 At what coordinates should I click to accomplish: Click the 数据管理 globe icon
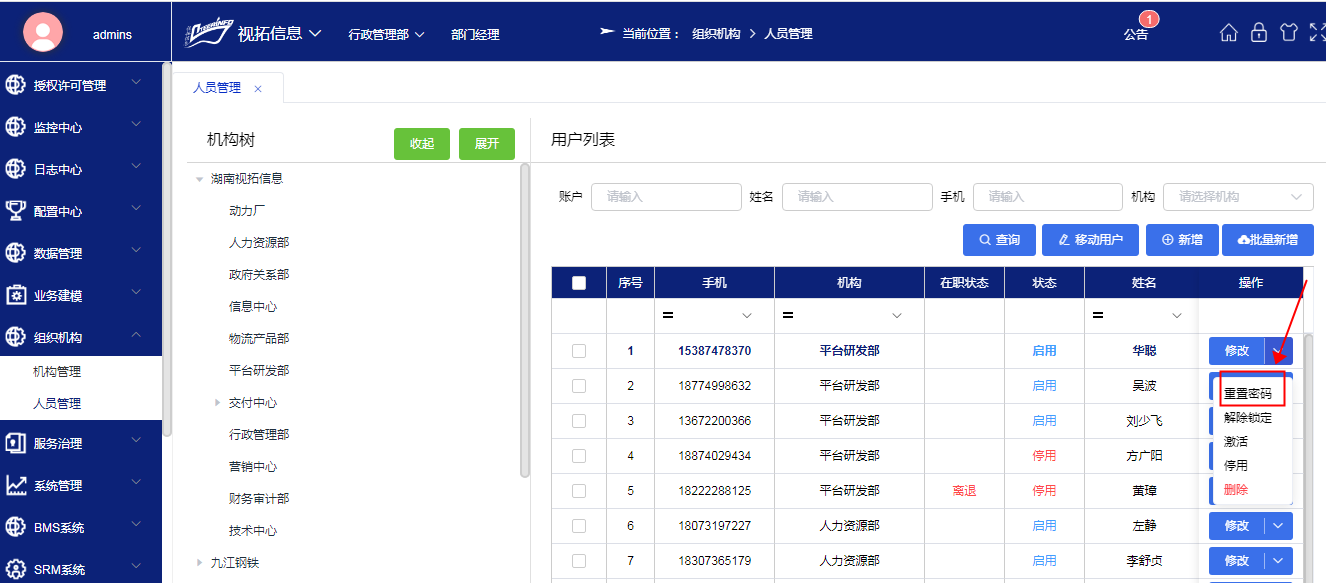click(16, 253)
